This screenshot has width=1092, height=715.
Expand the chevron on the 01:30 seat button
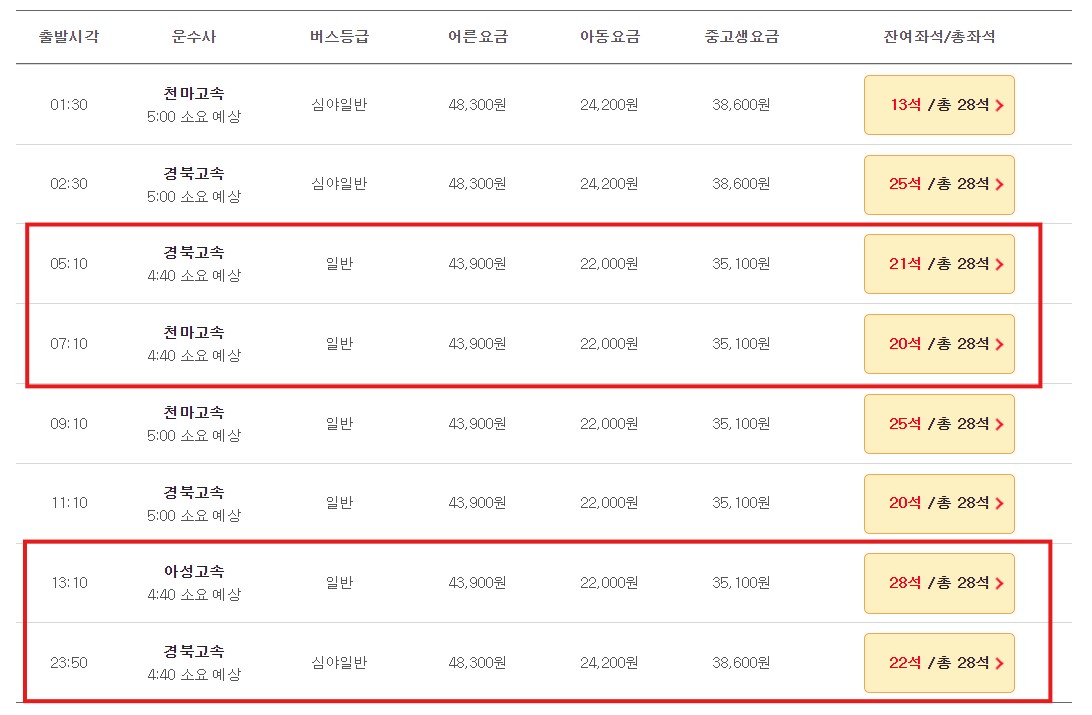click(1002, 104)
